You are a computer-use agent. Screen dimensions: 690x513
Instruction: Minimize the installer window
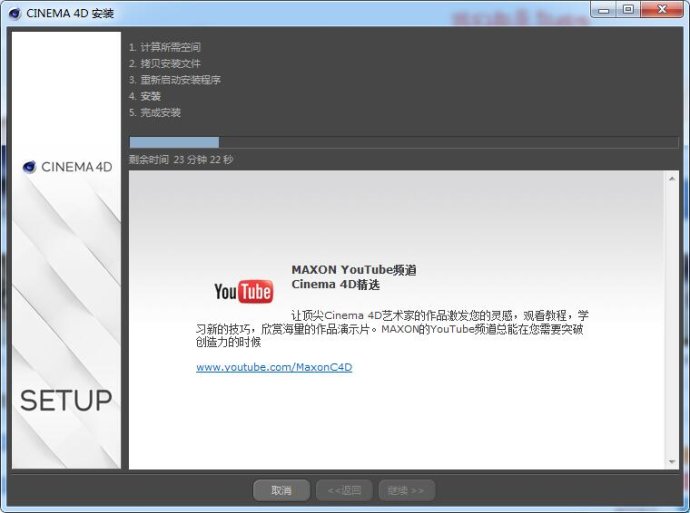(604, 10)
